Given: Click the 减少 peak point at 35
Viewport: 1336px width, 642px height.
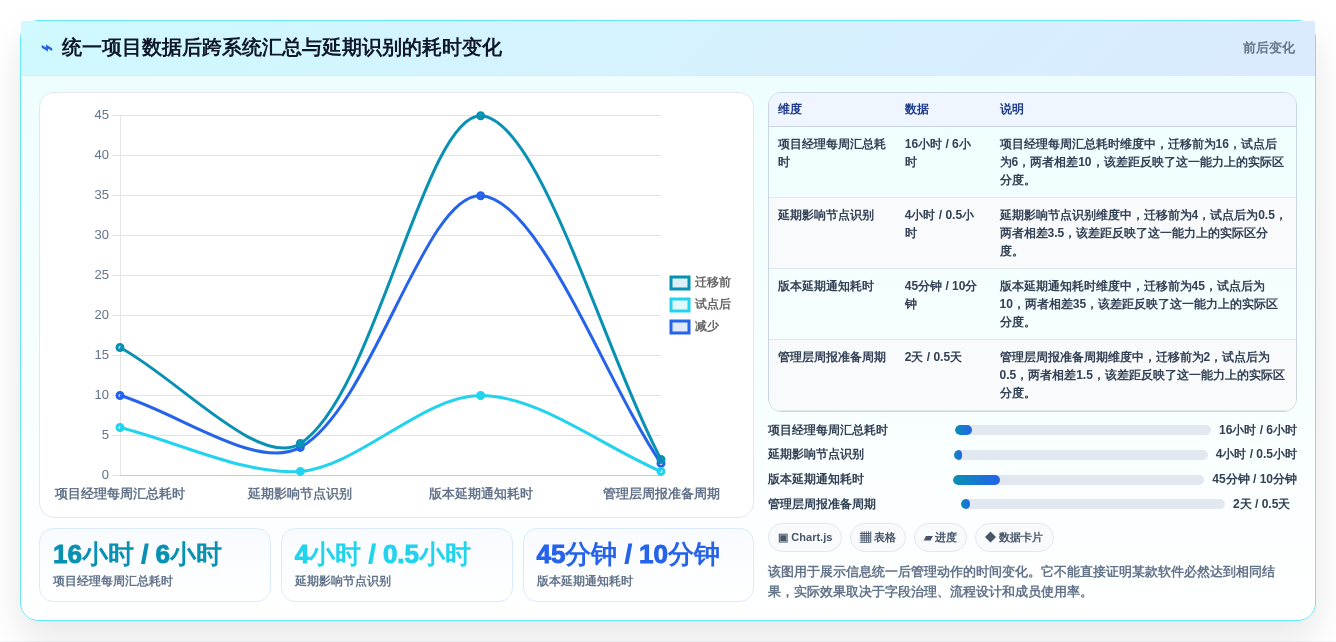Looking at the screenshot, I should pyautogui.click(x=481, y=196).
